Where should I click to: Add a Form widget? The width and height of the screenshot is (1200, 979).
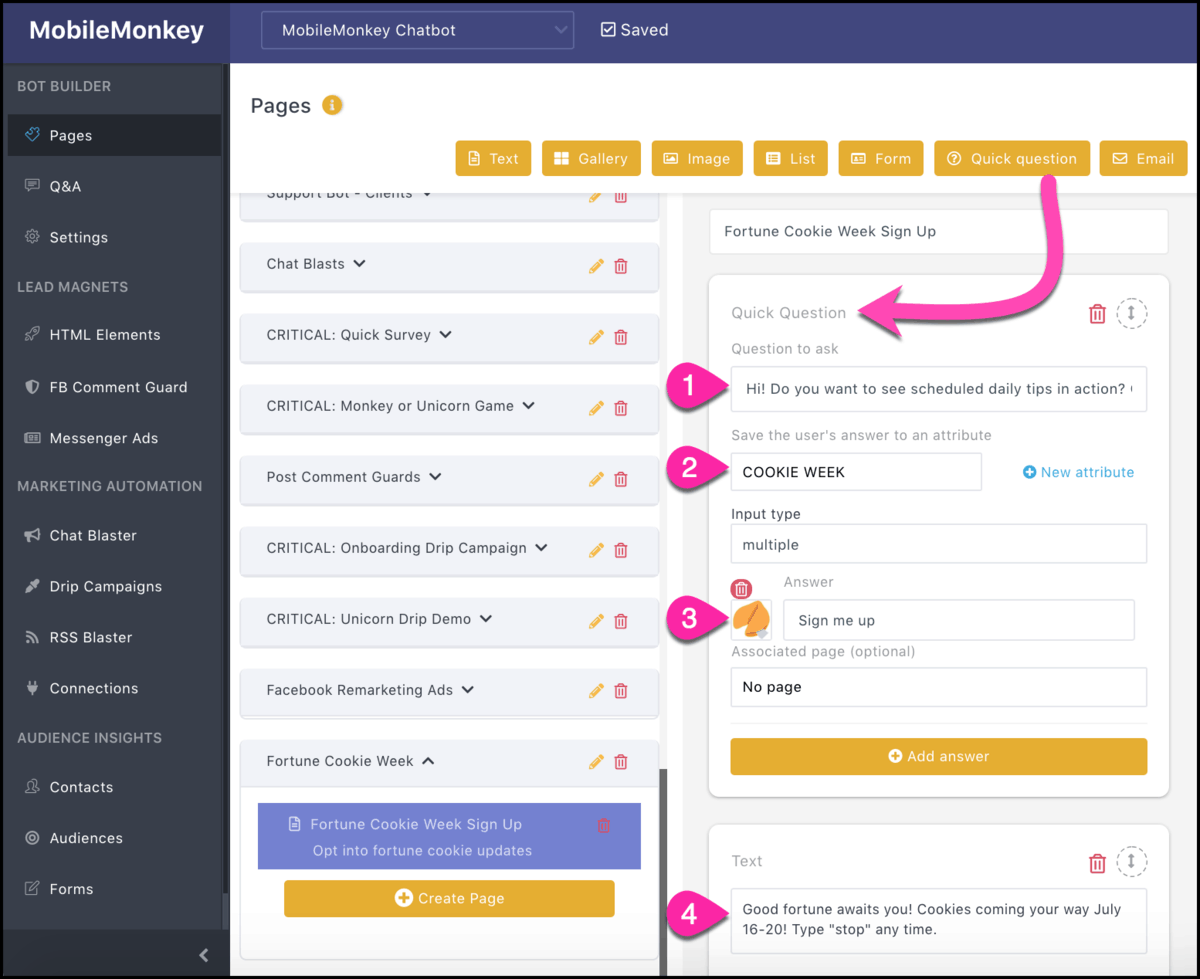pos(881,158)
